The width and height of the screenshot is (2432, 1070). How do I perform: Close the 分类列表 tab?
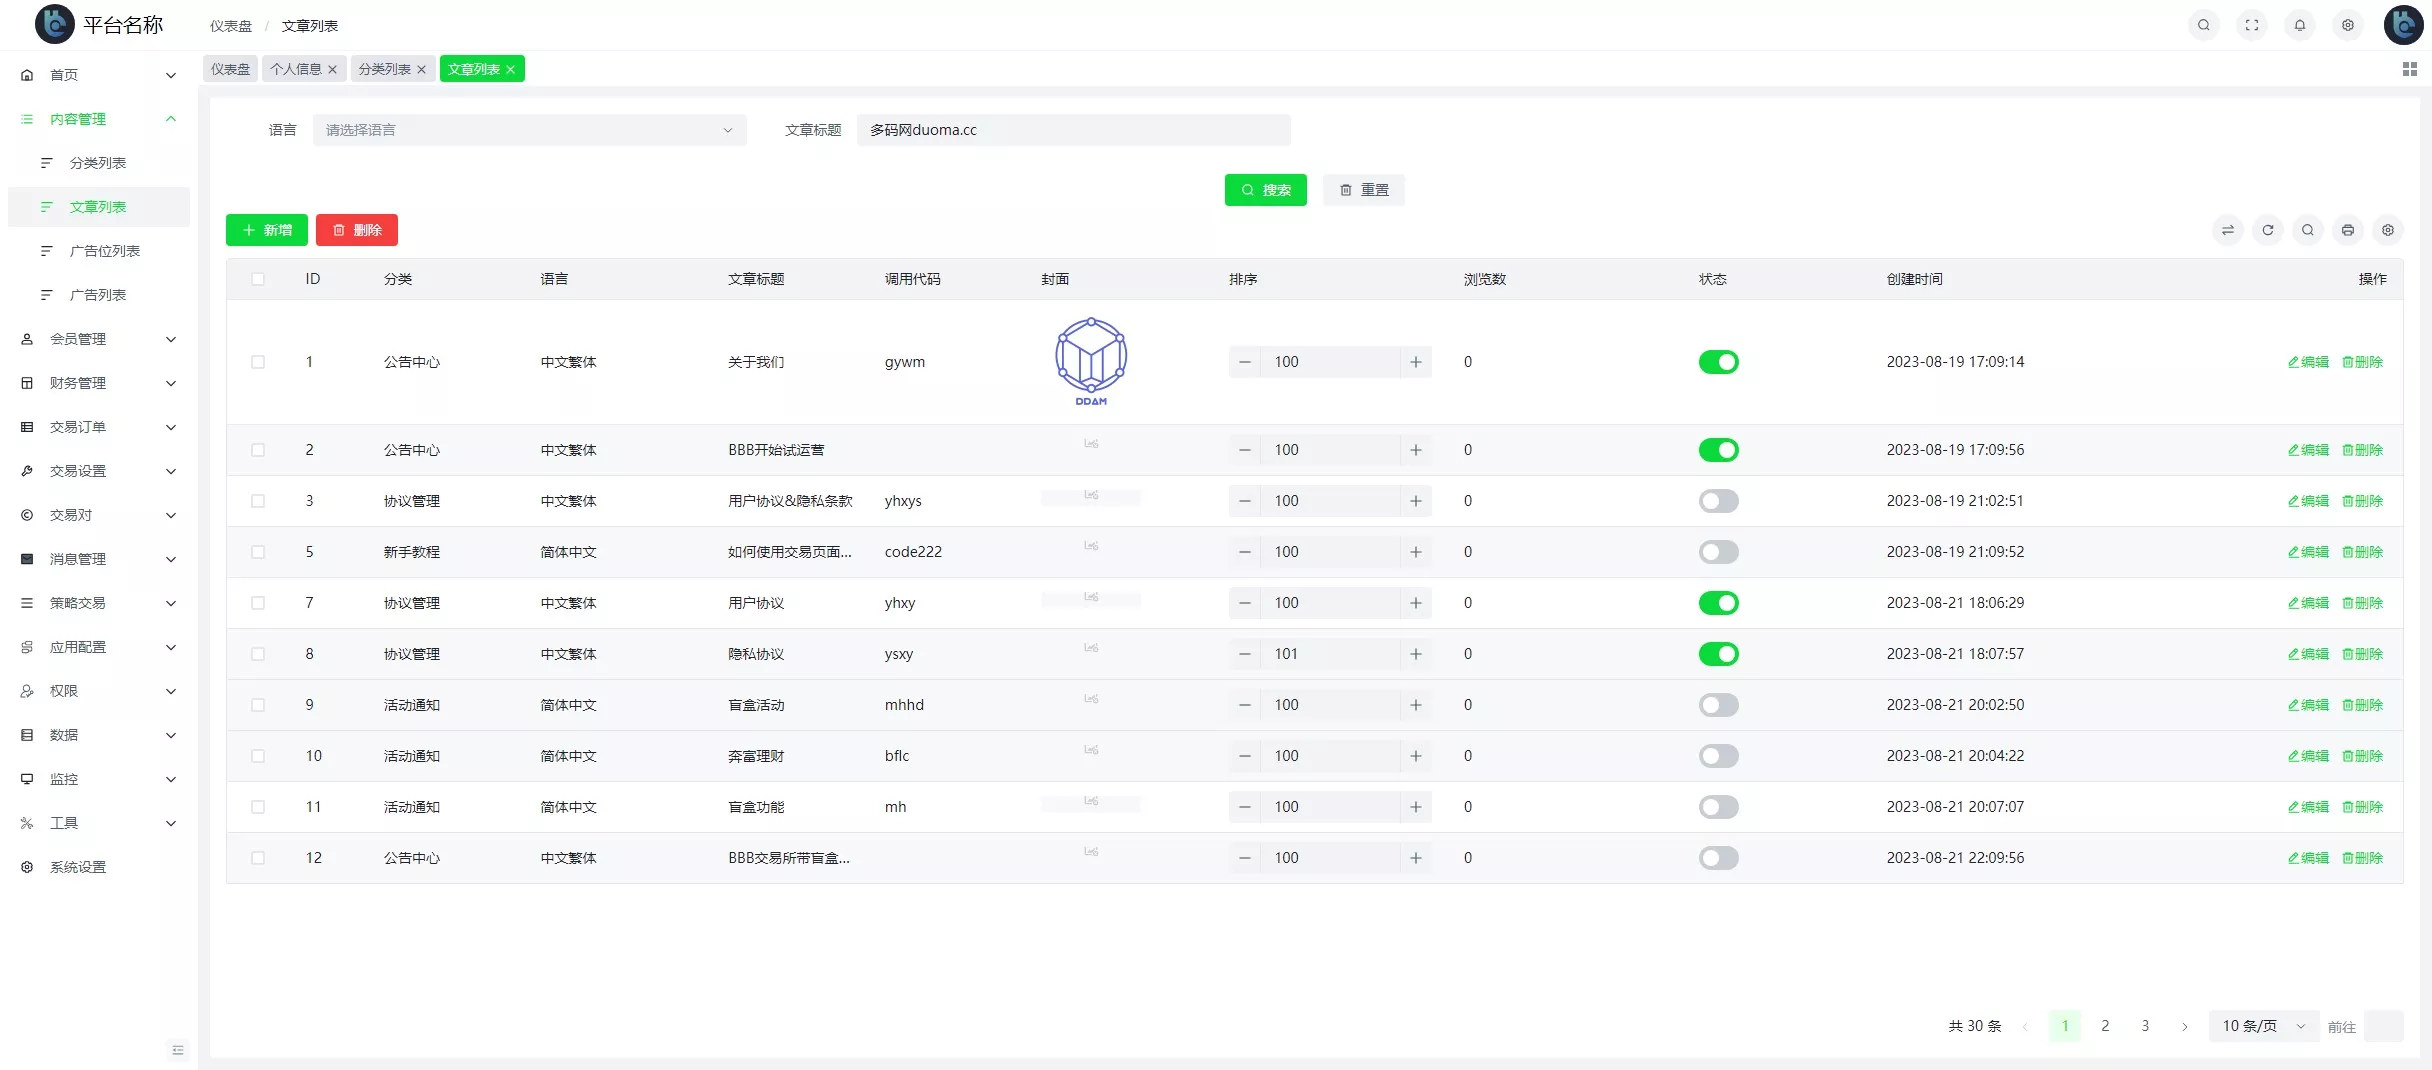click(x=422, y=70)
